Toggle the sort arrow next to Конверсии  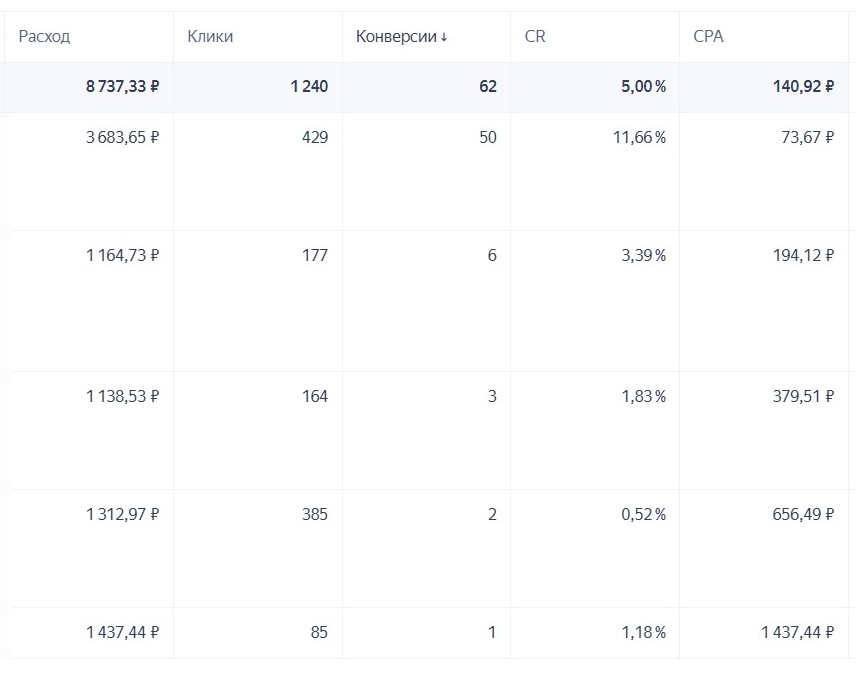click(444, 37)
